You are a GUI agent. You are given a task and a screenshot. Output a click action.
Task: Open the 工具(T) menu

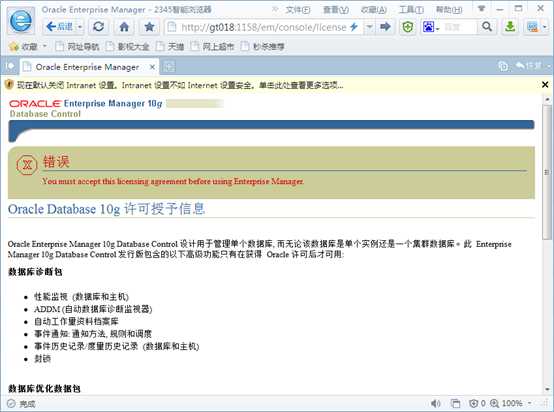tap(411, 10)
